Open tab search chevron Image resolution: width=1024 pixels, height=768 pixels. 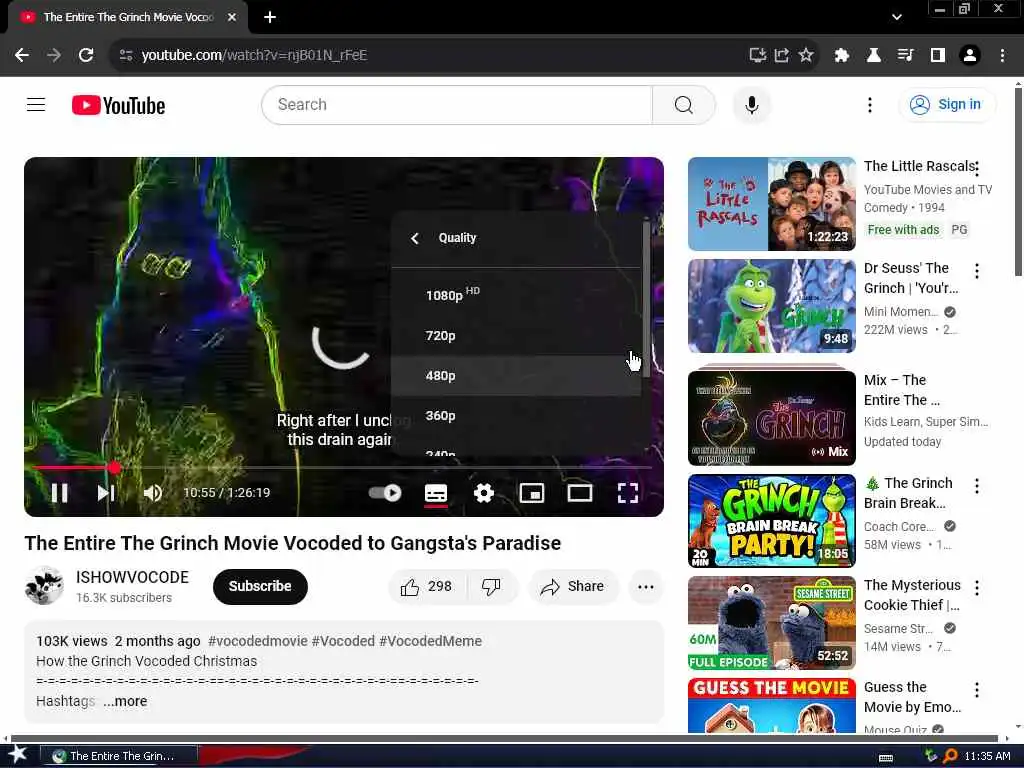(x=897, y=17)
